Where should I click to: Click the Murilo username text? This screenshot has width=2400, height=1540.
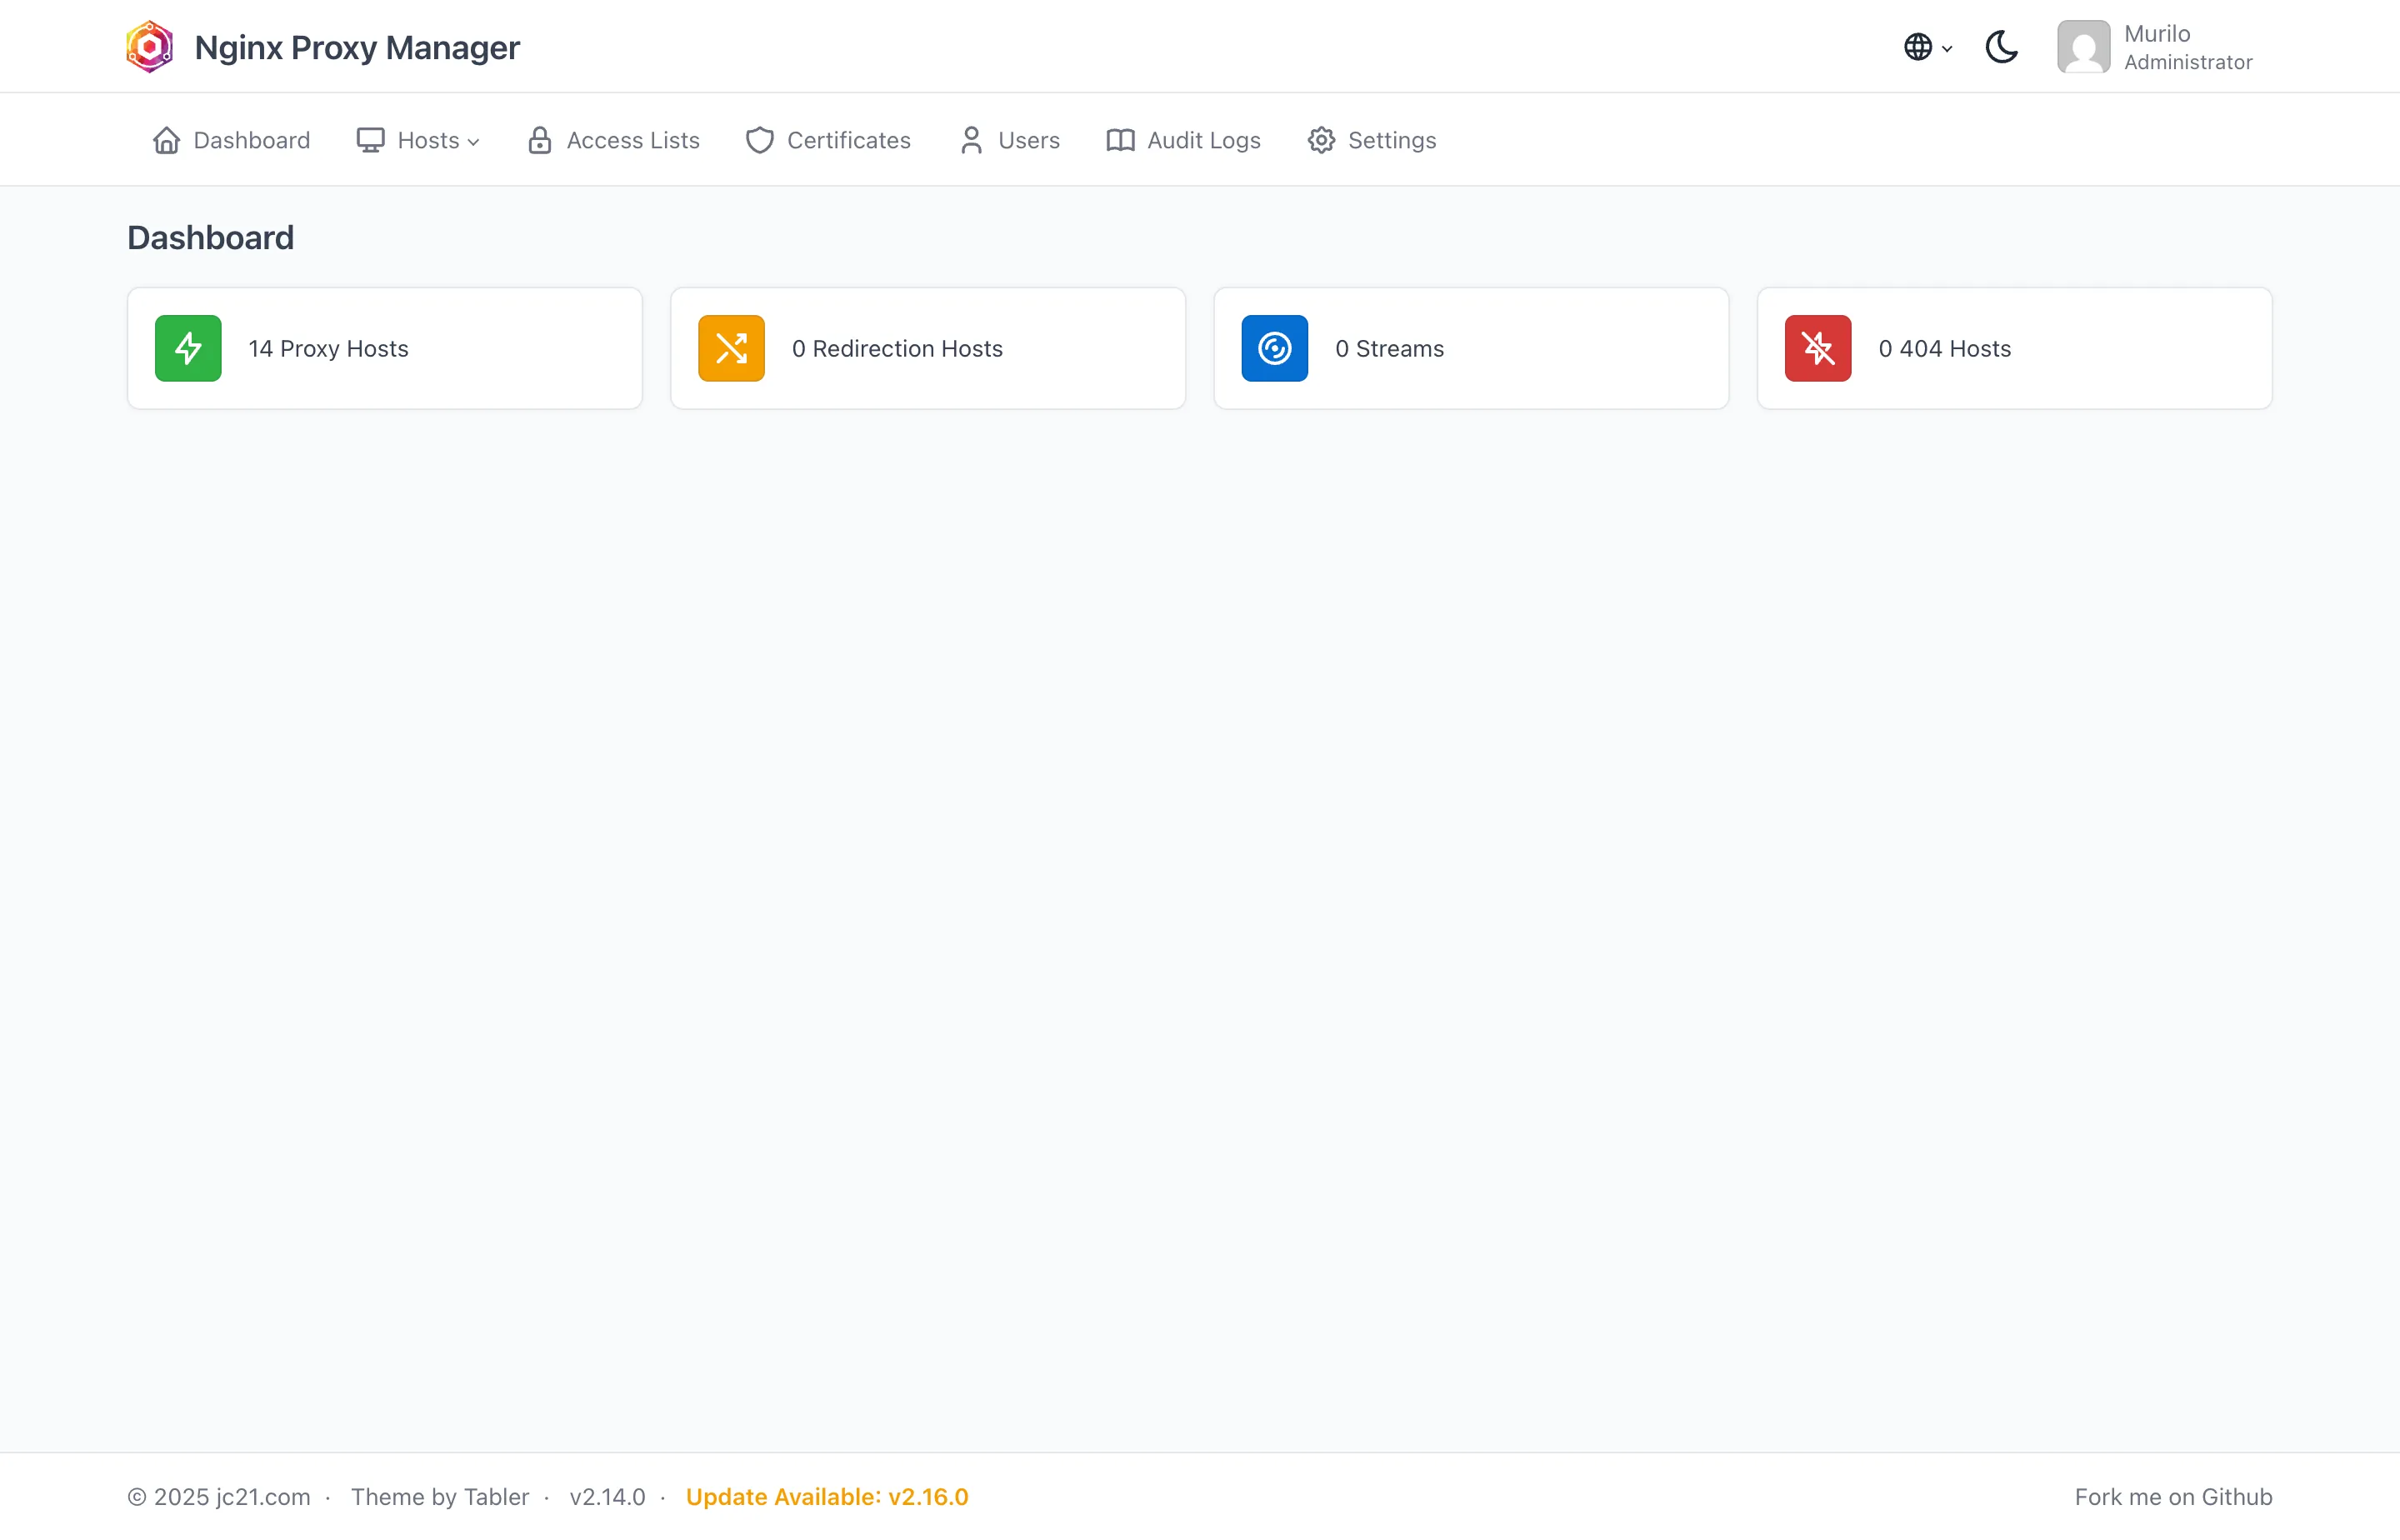coord(2157,34)
